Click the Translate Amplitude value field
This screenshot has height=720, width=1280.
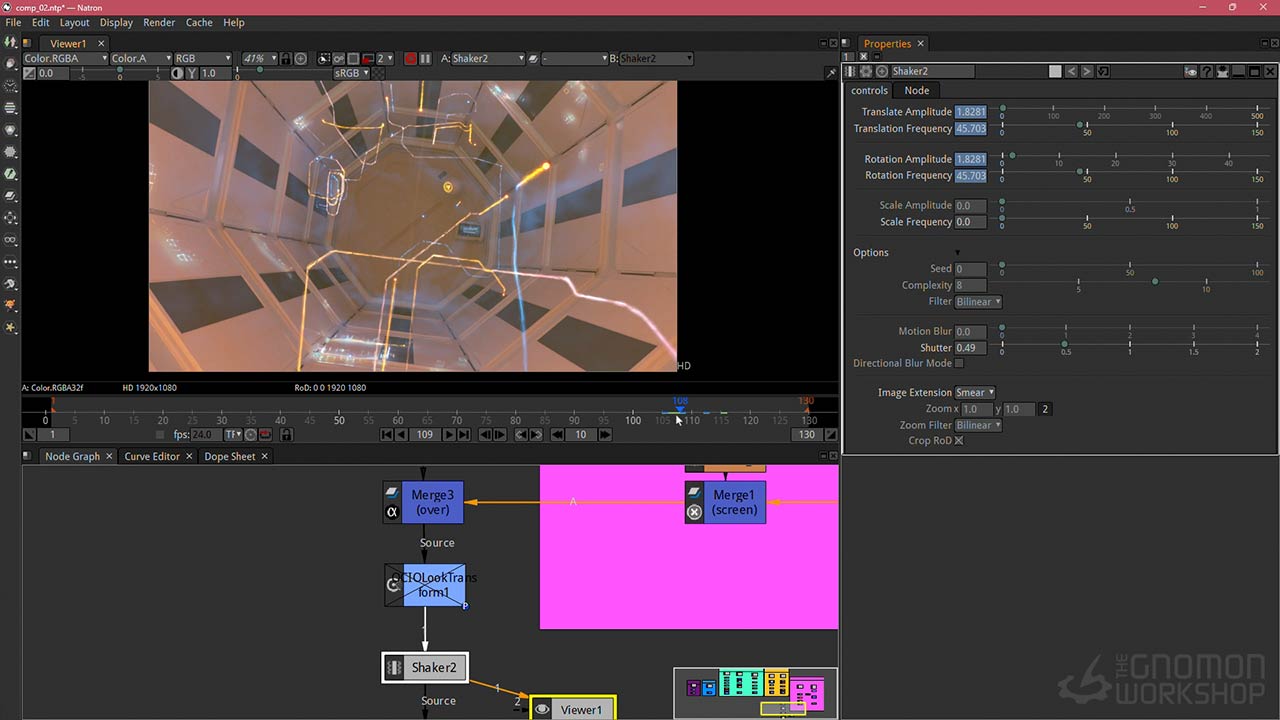pyautogui.click(x=970, y=112)
